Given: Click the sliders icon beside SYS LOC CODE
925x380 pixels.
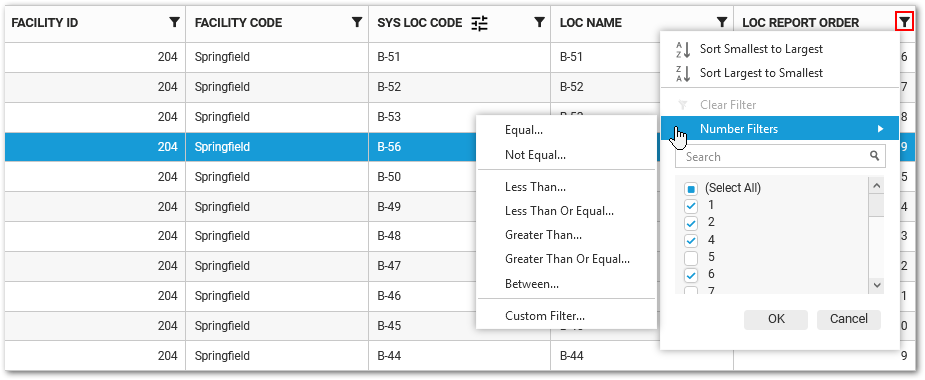Looking at the screenshot, I should click(x=480, y=23).
